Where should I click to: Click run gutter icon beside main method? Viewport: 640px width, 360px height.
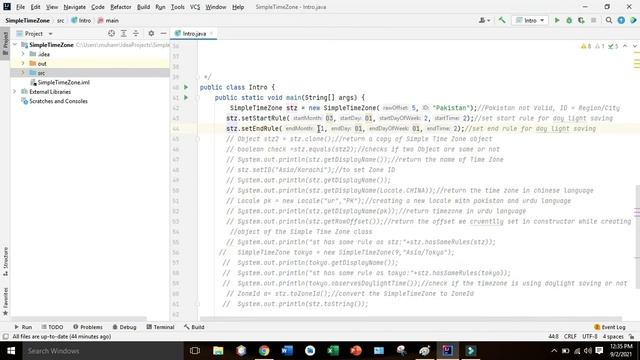186,98
